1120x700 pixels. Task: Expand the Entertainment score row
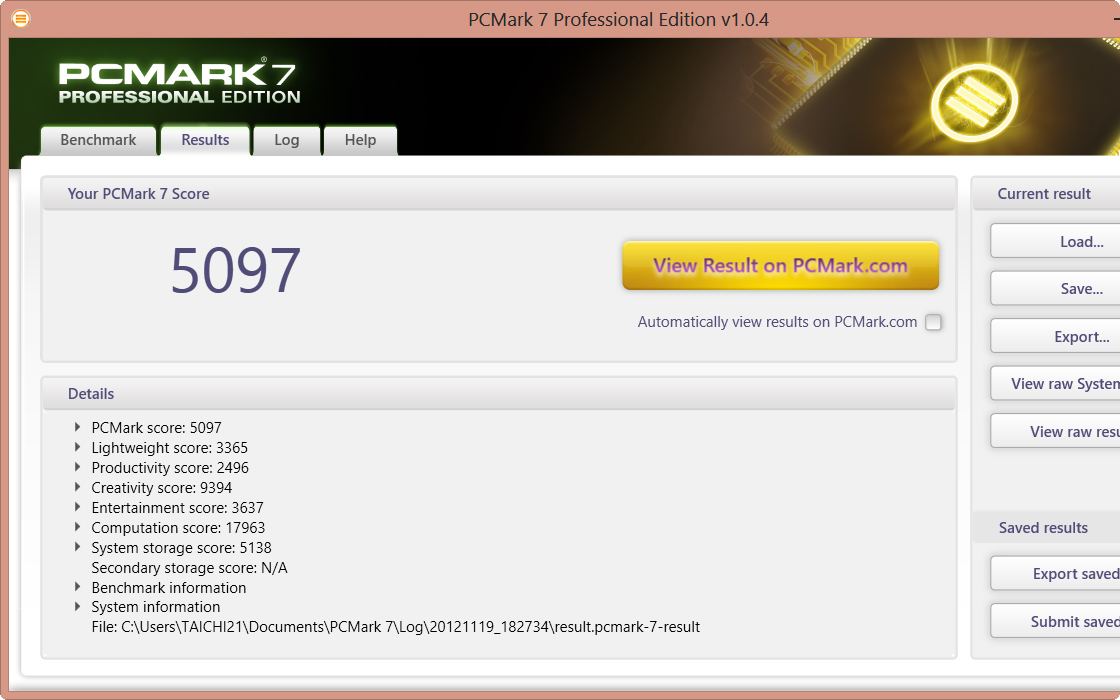coord(77,507)
